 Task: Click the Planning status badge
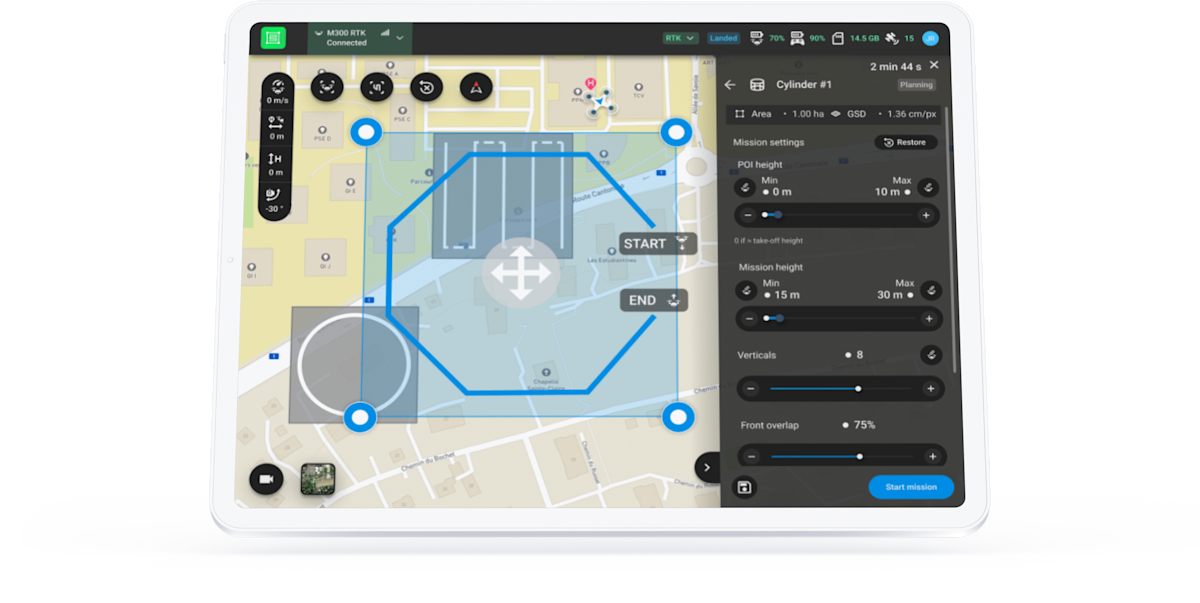[x=916, y=85]
